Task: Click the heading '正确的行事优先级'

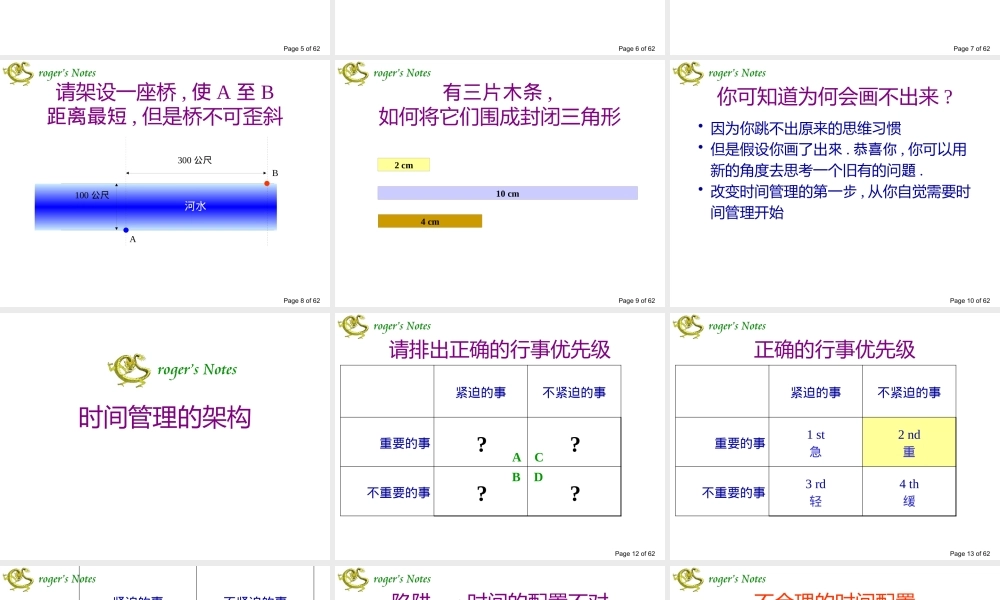Action: pos(834,349)
